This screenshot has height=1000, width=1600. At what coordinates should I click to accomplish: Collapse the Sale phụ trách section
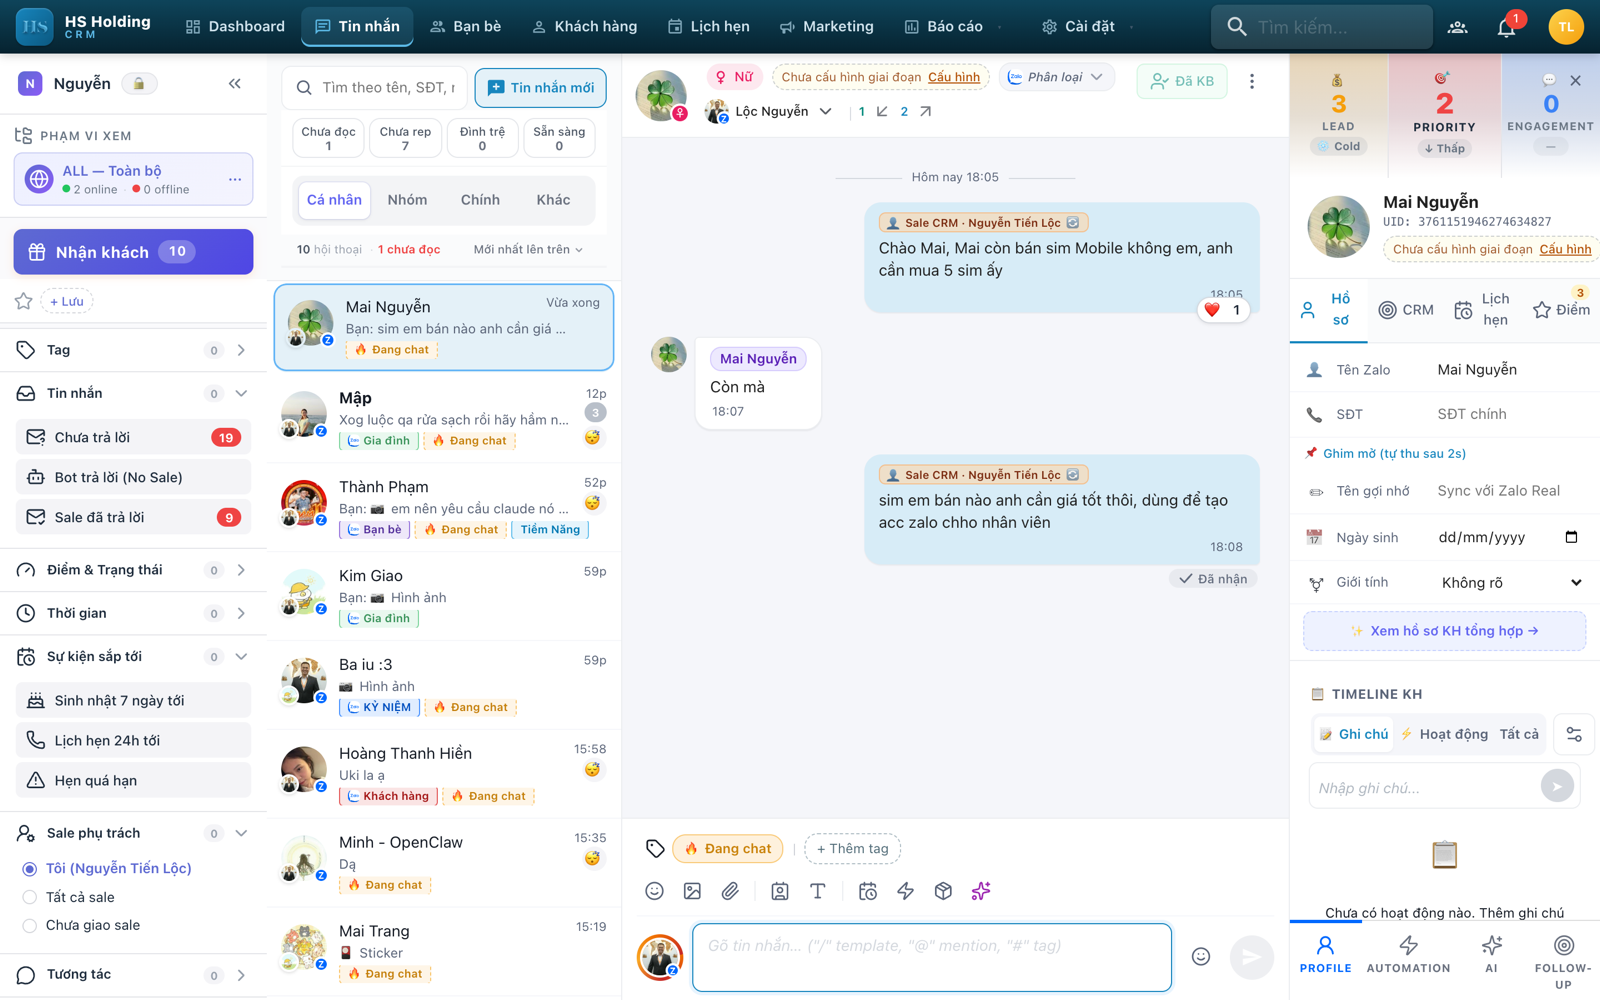tap(133, 833)
